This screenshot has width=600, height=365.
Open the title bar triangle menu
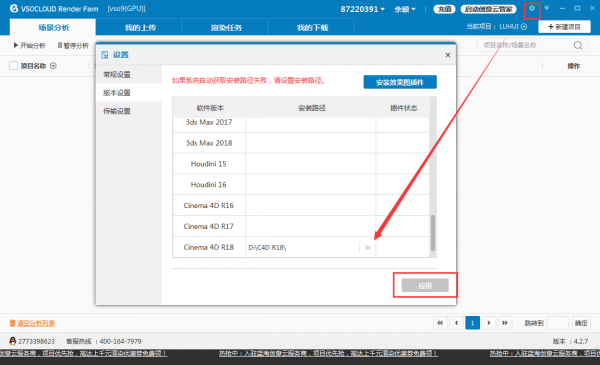point(547,8)
